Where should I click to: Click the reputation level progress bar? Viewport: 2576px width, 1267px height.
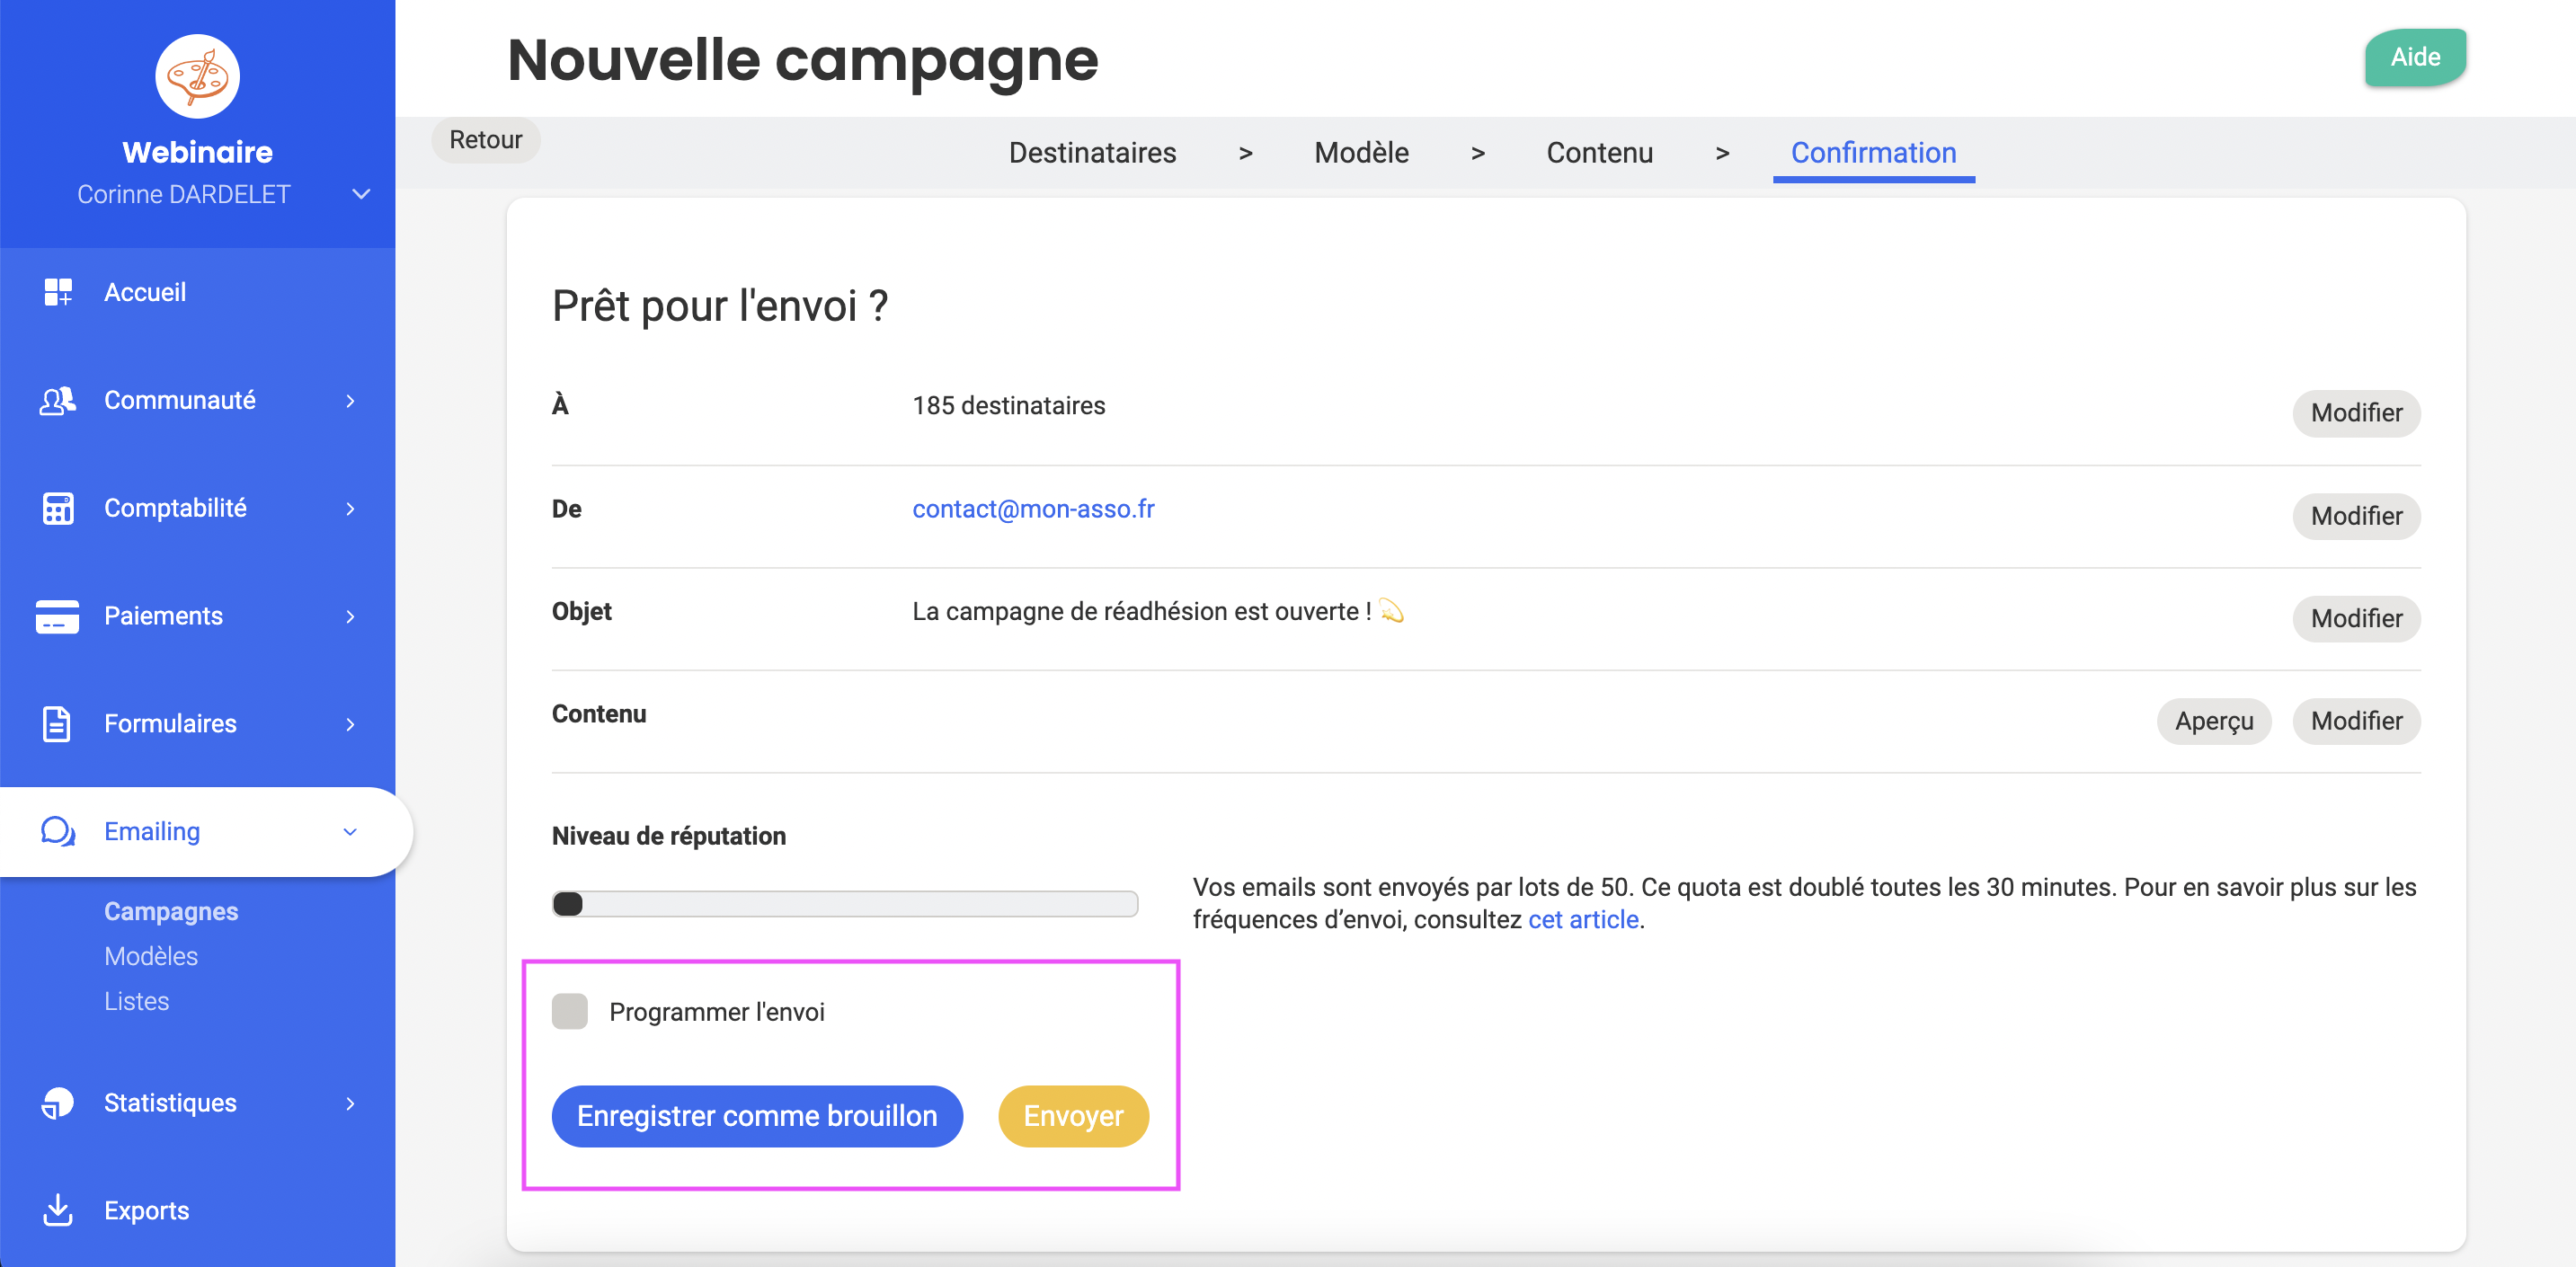coord(845,904)
